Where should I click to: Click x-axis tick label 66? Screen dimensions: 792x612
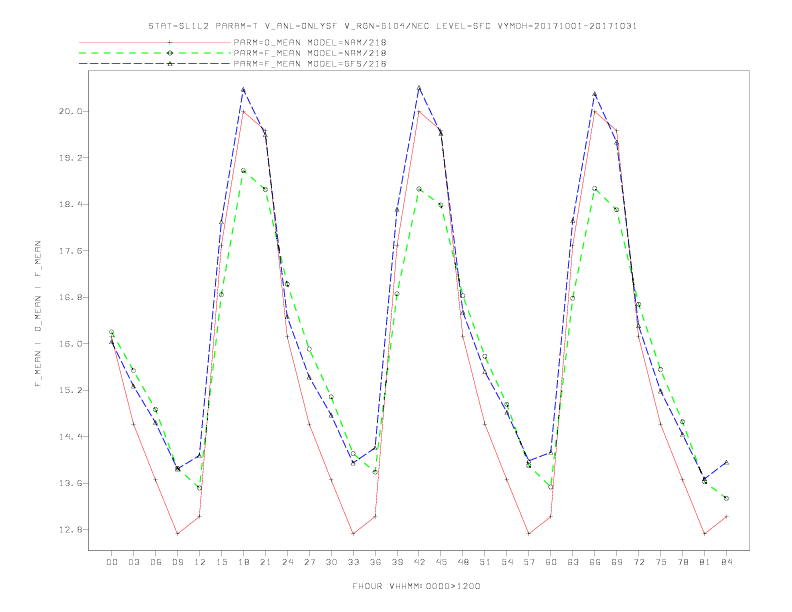[595, 562]
